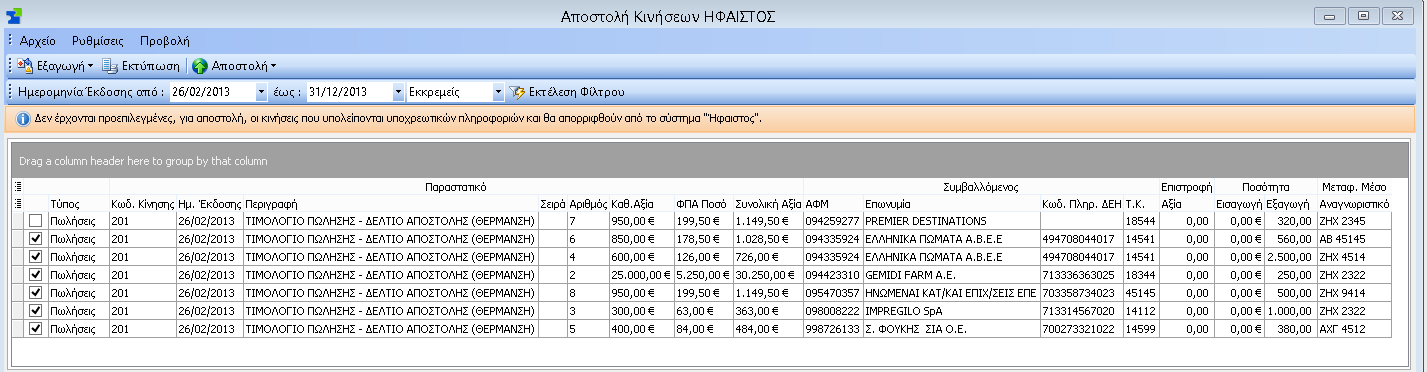Click the Εκτύπωση button label
The width and height of the screenshot is (1427, 372).
point(151,66)
